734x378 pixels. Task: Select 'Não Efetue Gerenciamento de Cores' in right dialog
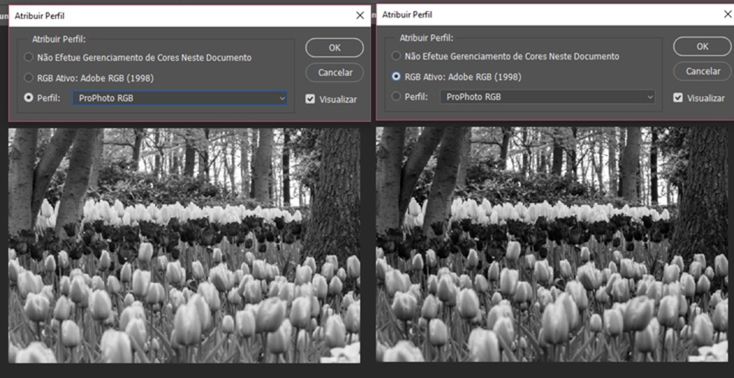coord(396,56)
